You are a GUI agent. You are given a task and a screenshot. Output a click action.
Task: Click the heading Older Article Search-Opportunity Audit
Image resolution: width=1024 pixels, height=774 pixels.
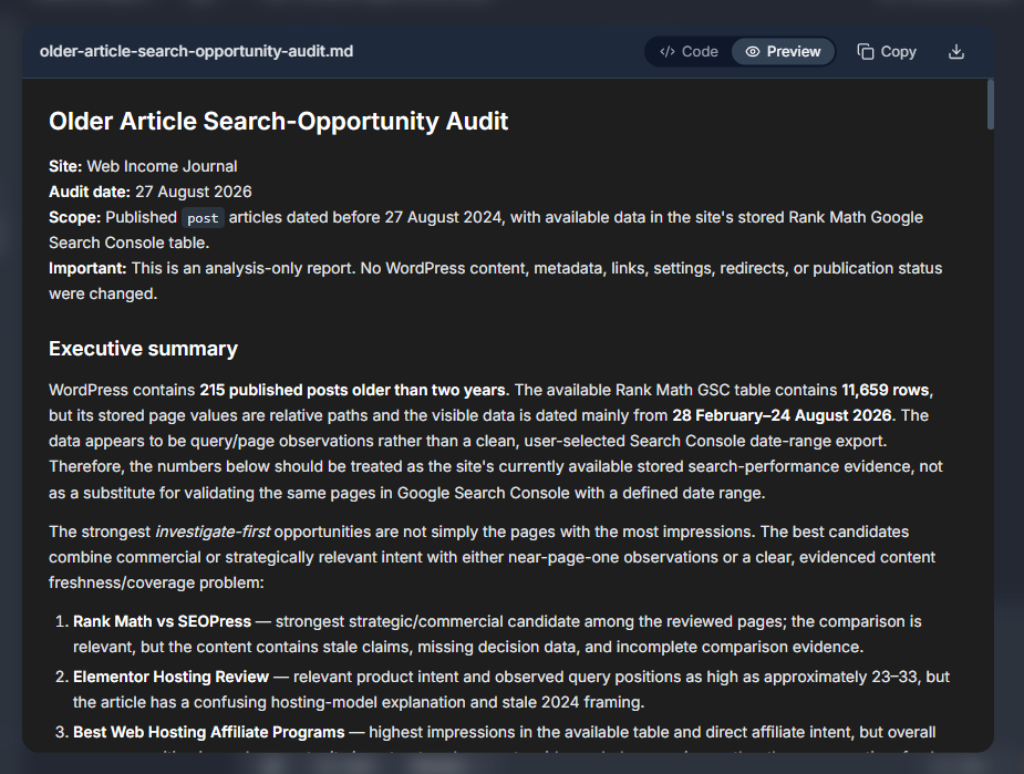[x=278, y=121]
